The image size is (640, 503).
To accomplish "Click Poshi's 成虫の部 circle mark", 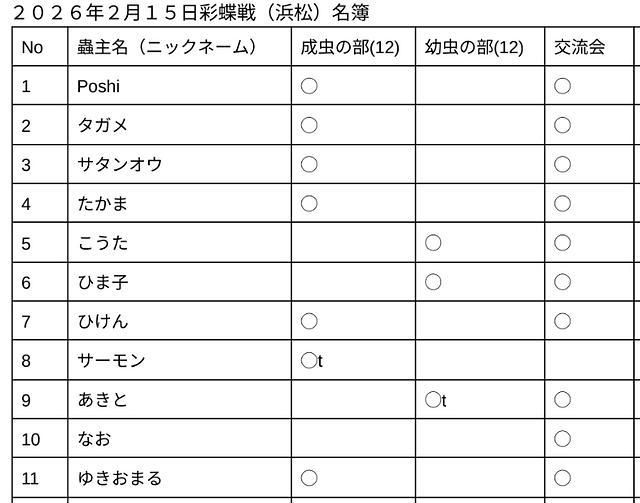I will click(x=309, y=86).
